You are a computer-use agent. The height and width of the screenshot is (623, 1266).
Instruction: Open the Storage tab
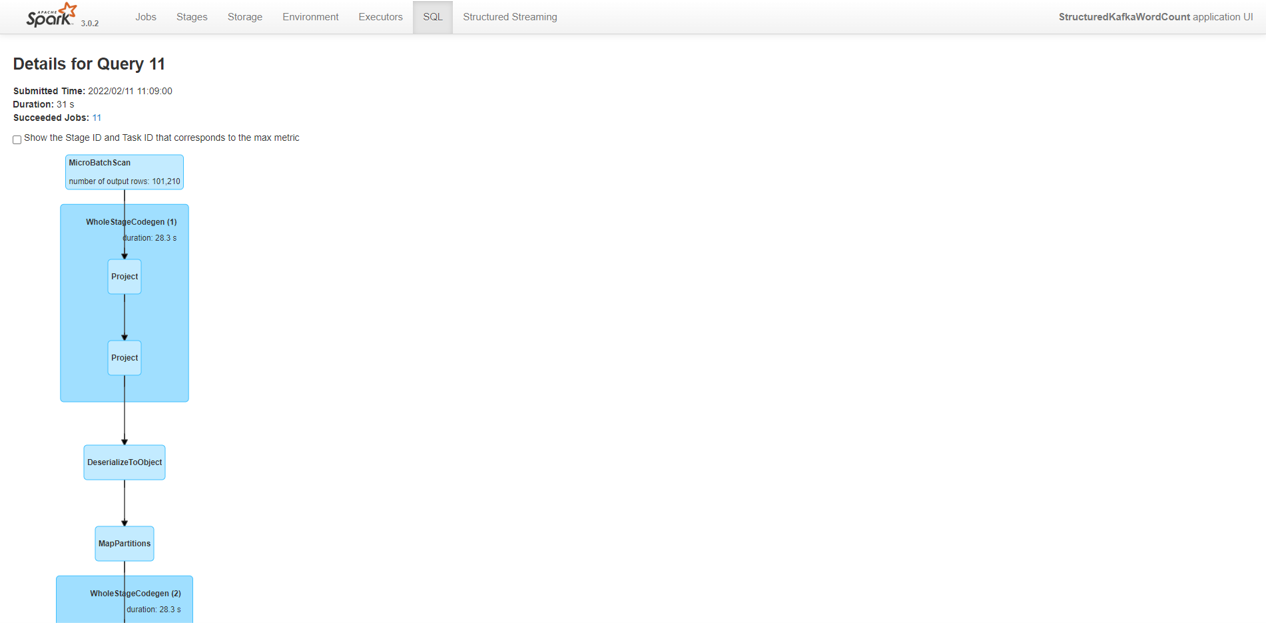(245, 17)
